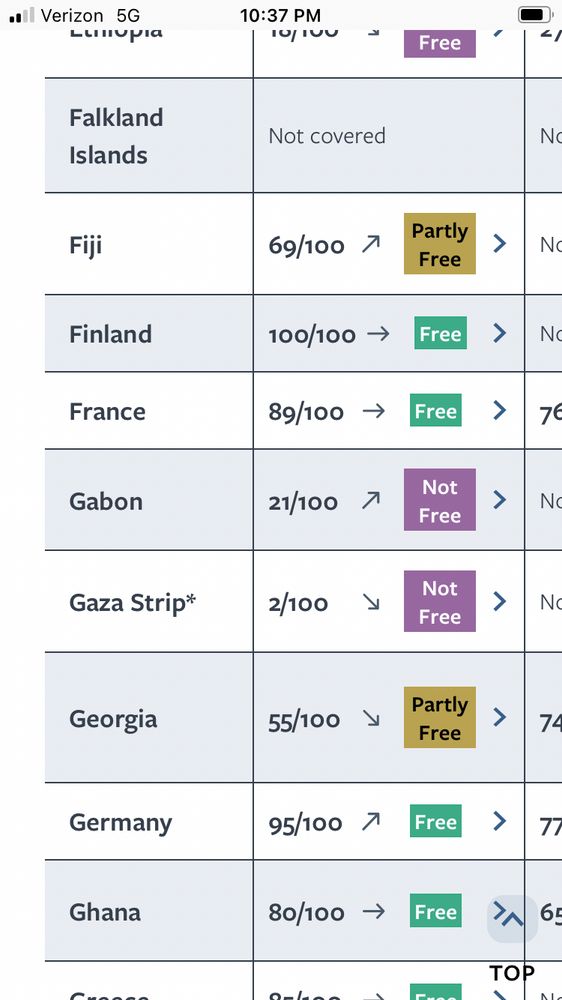Image resolution: width=562 pixels, height=1000 pixels.
Task: Click Finland's horizontal trend arrow icon
Action: point(378,334)
